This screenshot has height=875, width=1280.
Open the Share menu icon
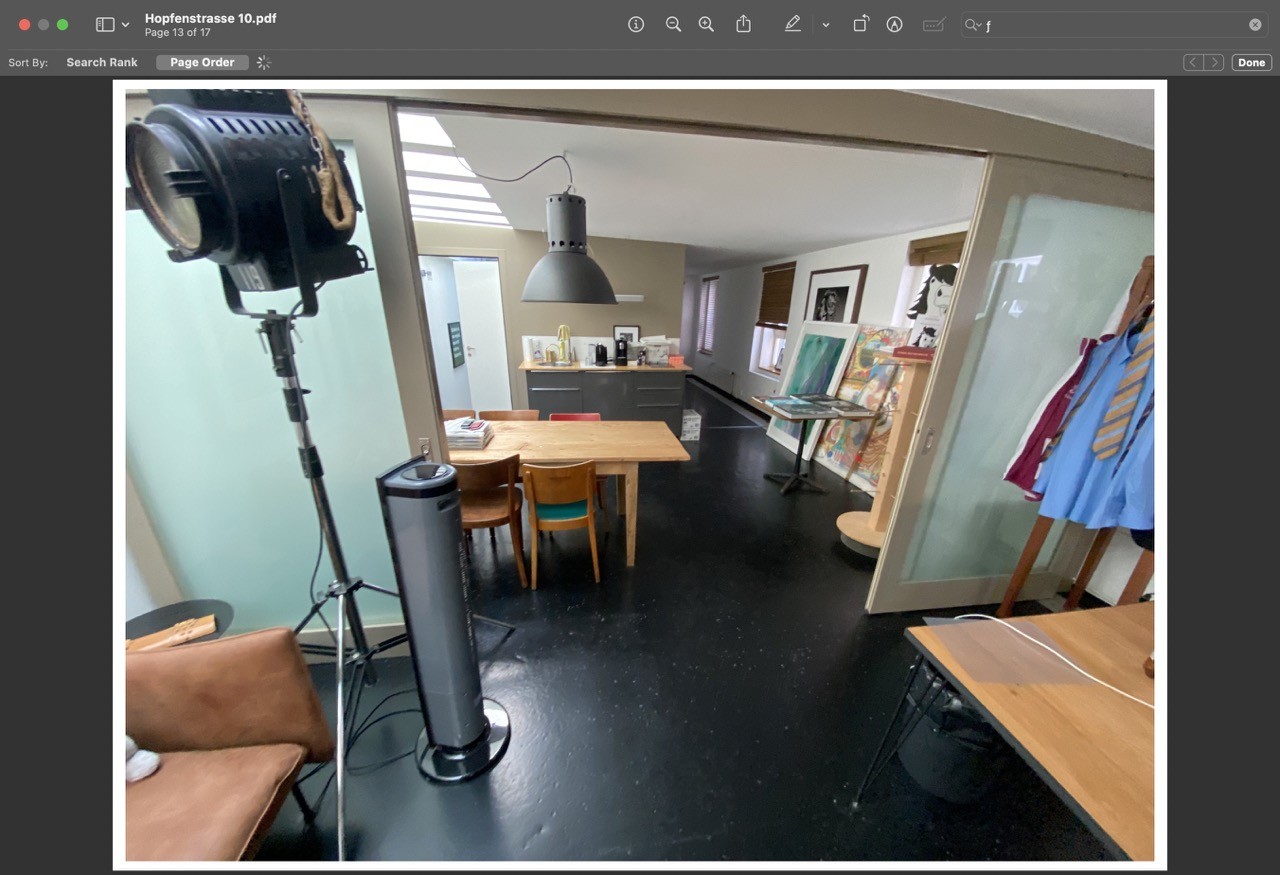pyautogui.click(x=743, y=24)
